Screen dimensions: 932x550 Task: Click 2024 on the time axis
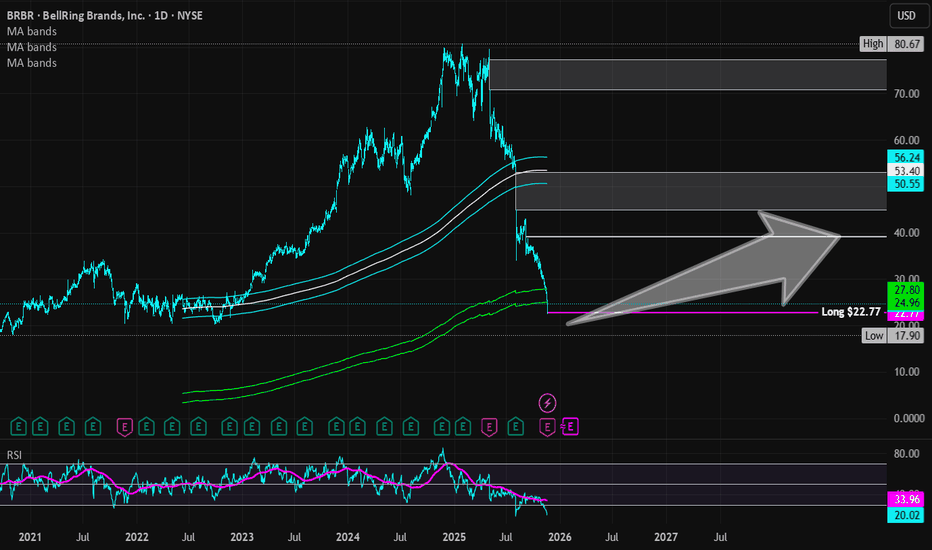(x=348, y=537)
